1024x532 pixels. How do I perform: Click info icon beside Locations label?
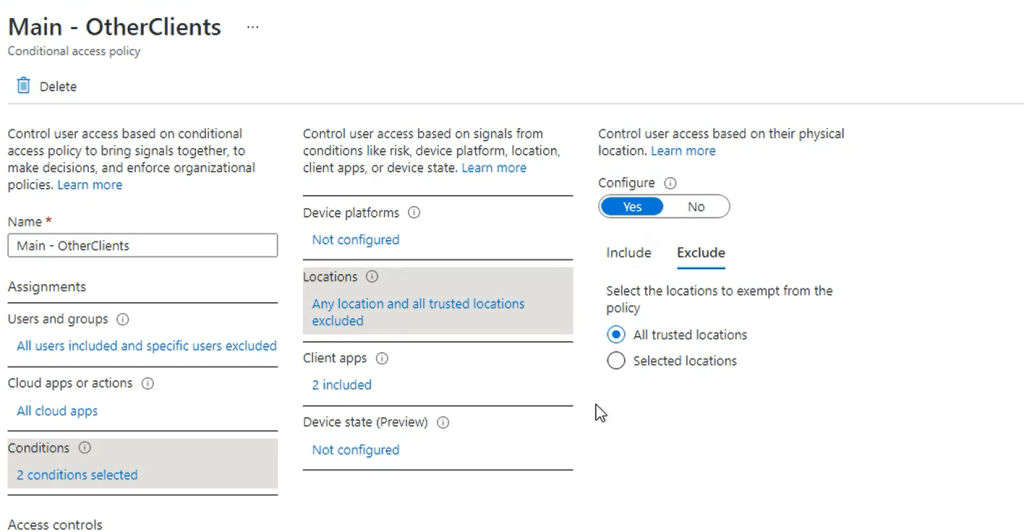(372, 277)
